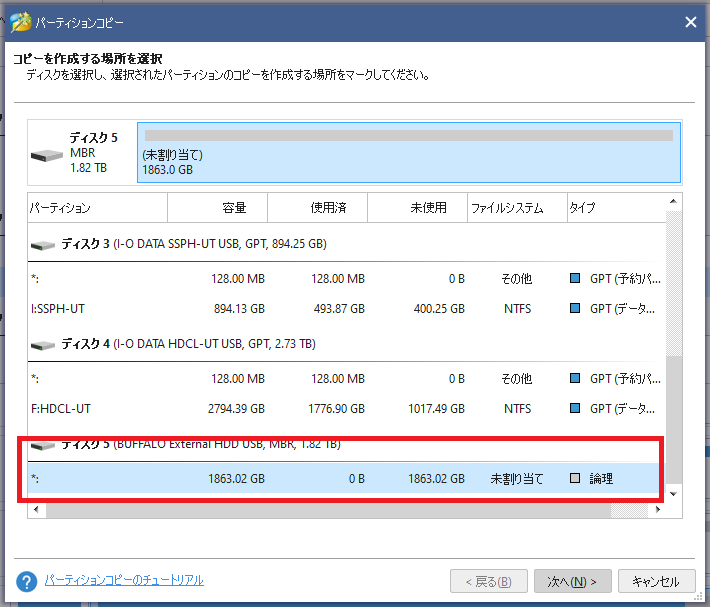Click the 次へ(N) next button
This screenshot has width=710, height=607.
point(573,581)
